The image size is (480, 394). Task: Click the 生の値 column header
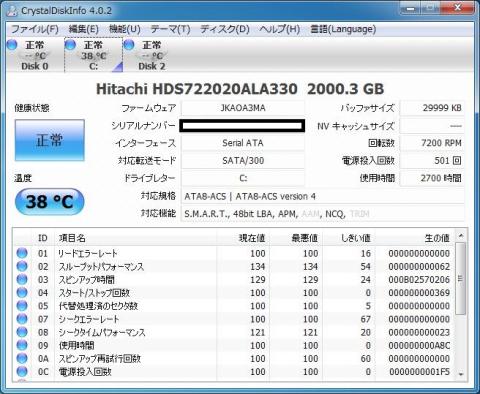coord(414,238)
